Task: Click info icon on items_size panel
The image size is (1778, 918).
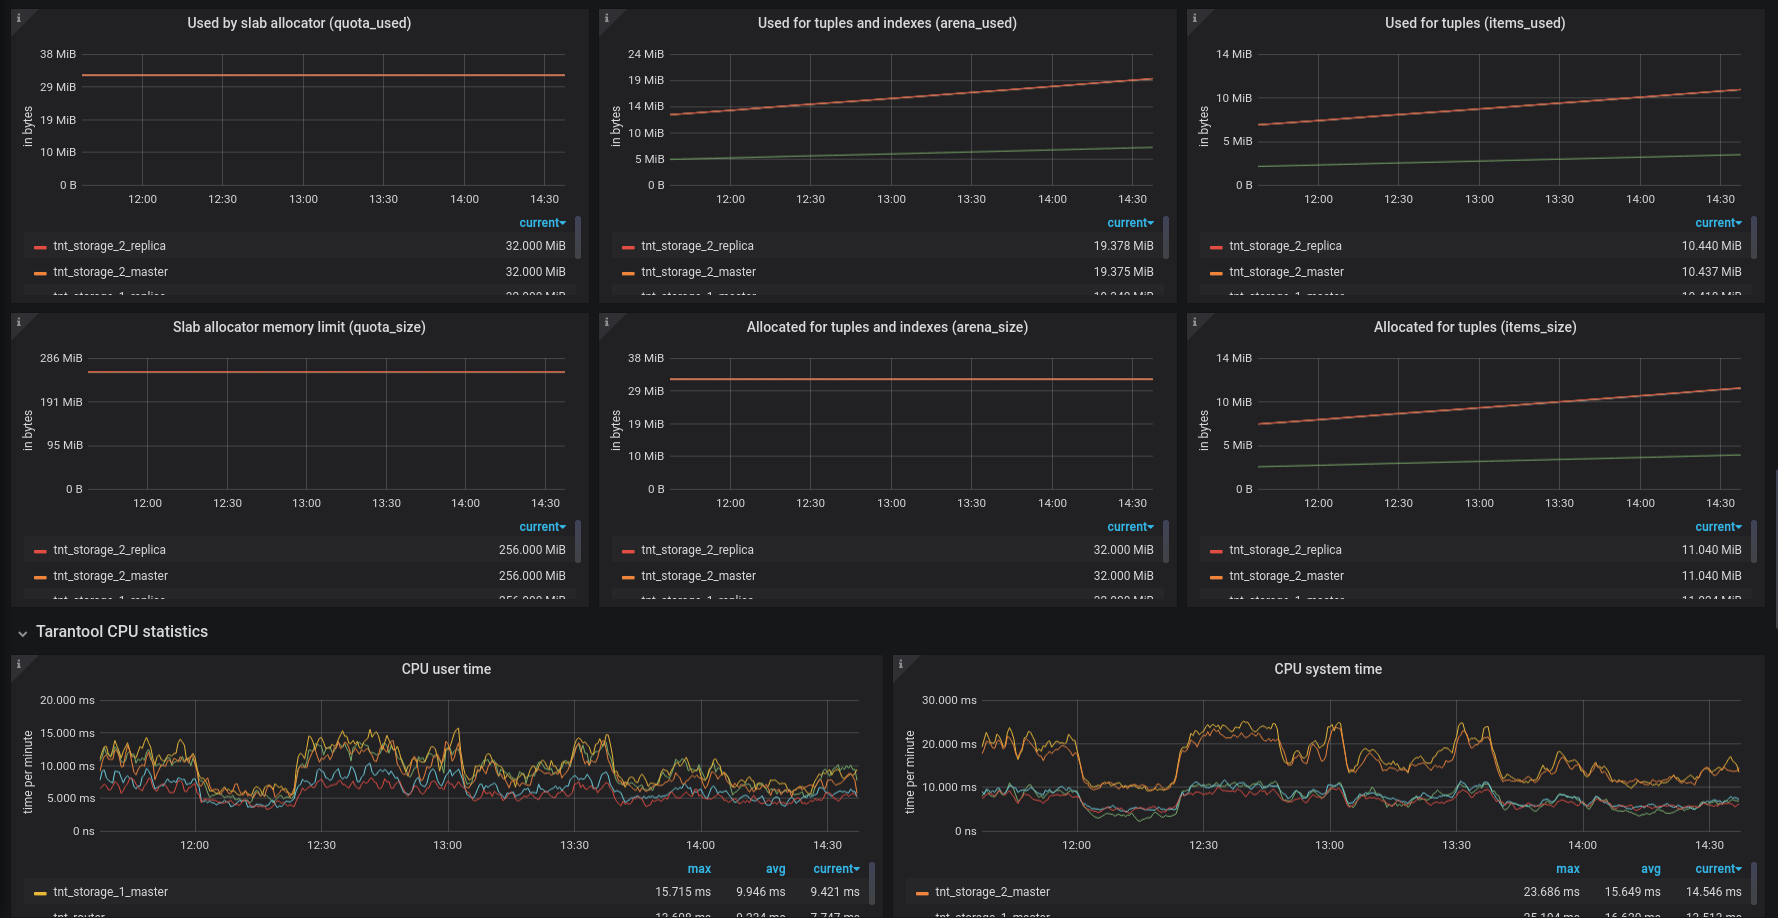Action: [x=1194, y=321]
